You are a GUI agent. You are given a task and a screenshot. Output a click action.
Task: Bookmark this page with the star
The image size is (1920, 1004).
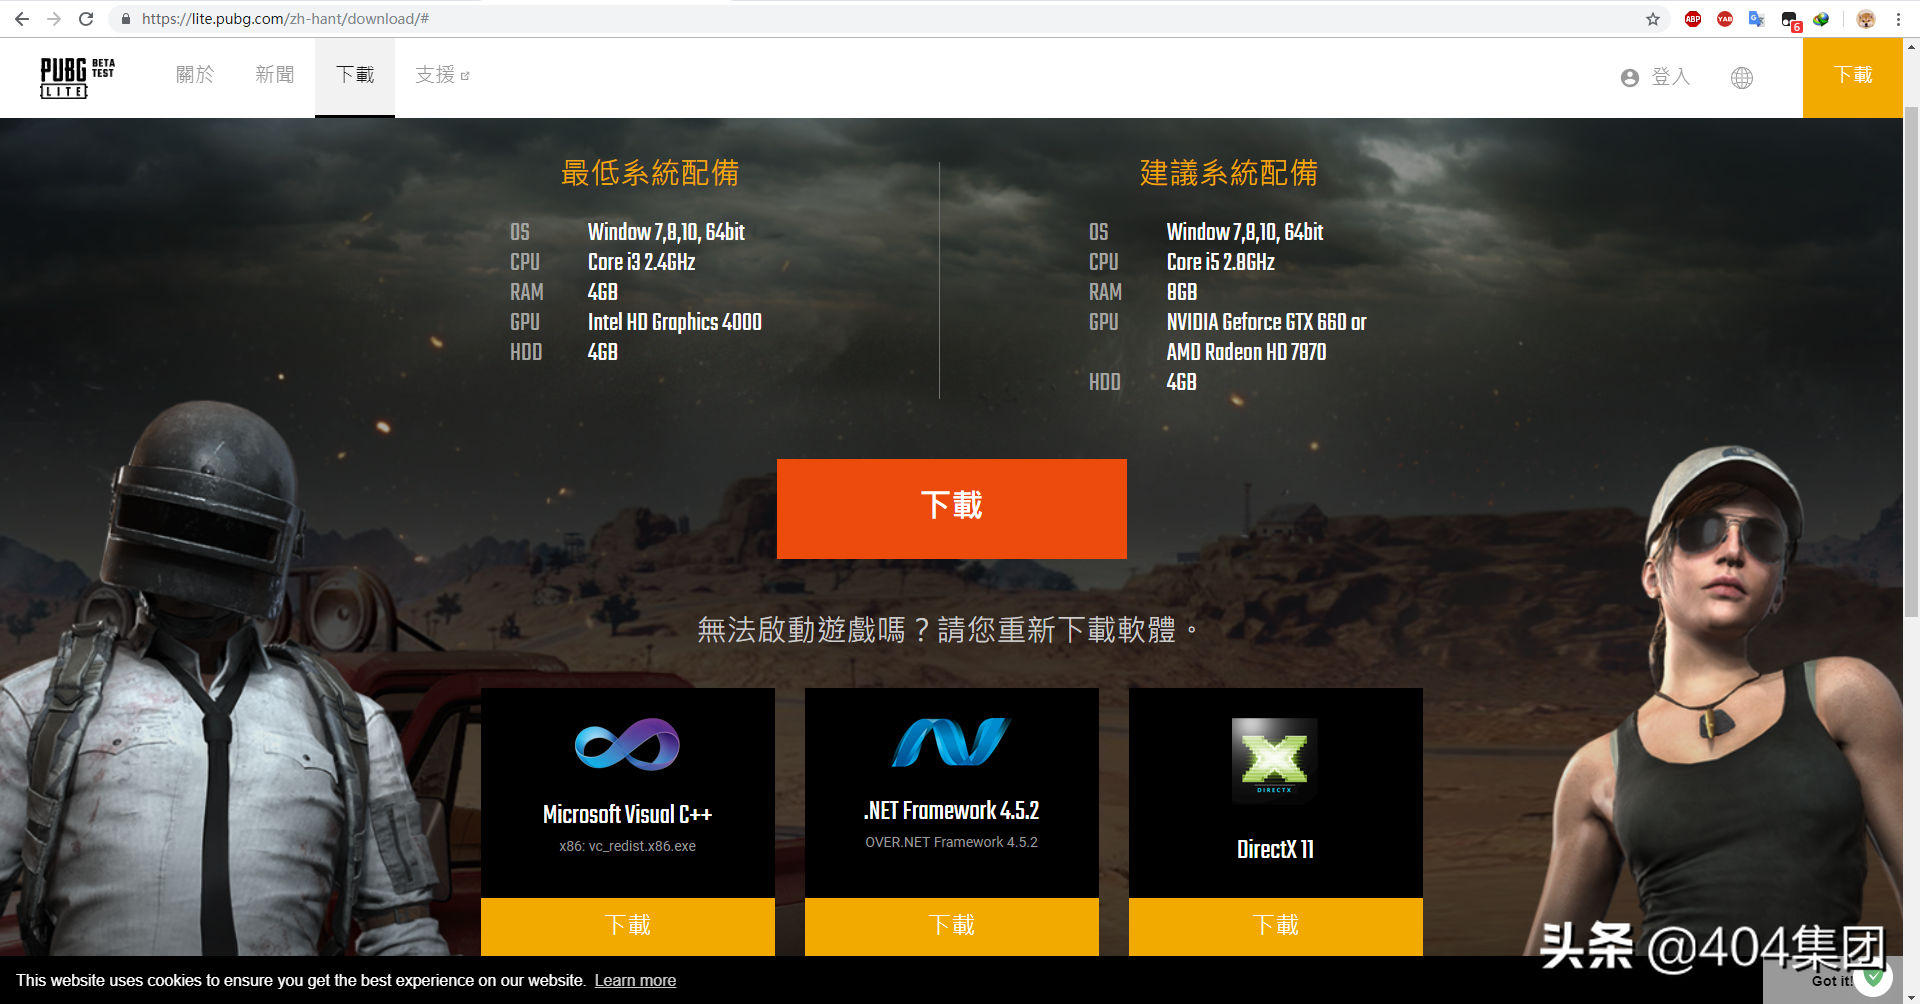1653,19
